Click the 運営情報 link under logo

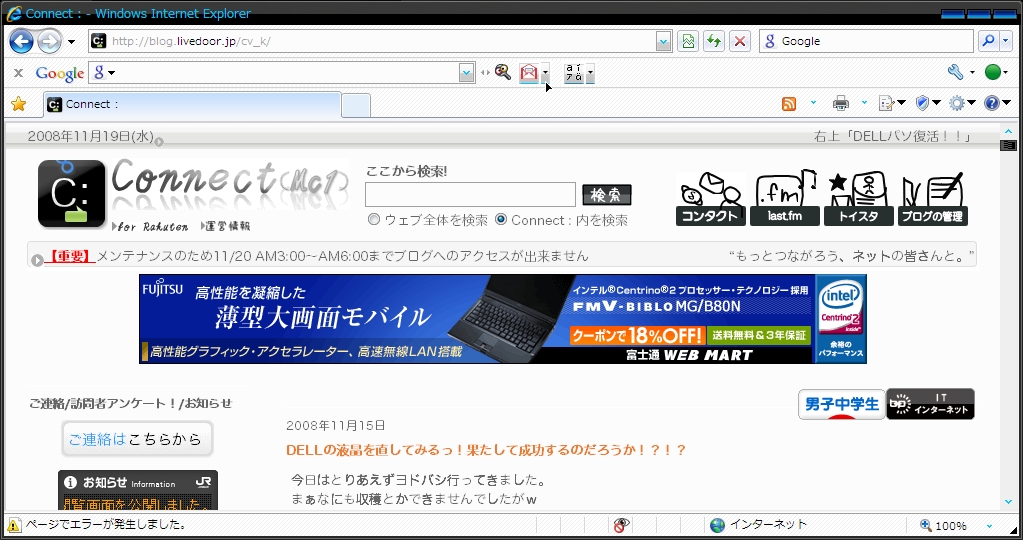[x=226, y=226]
